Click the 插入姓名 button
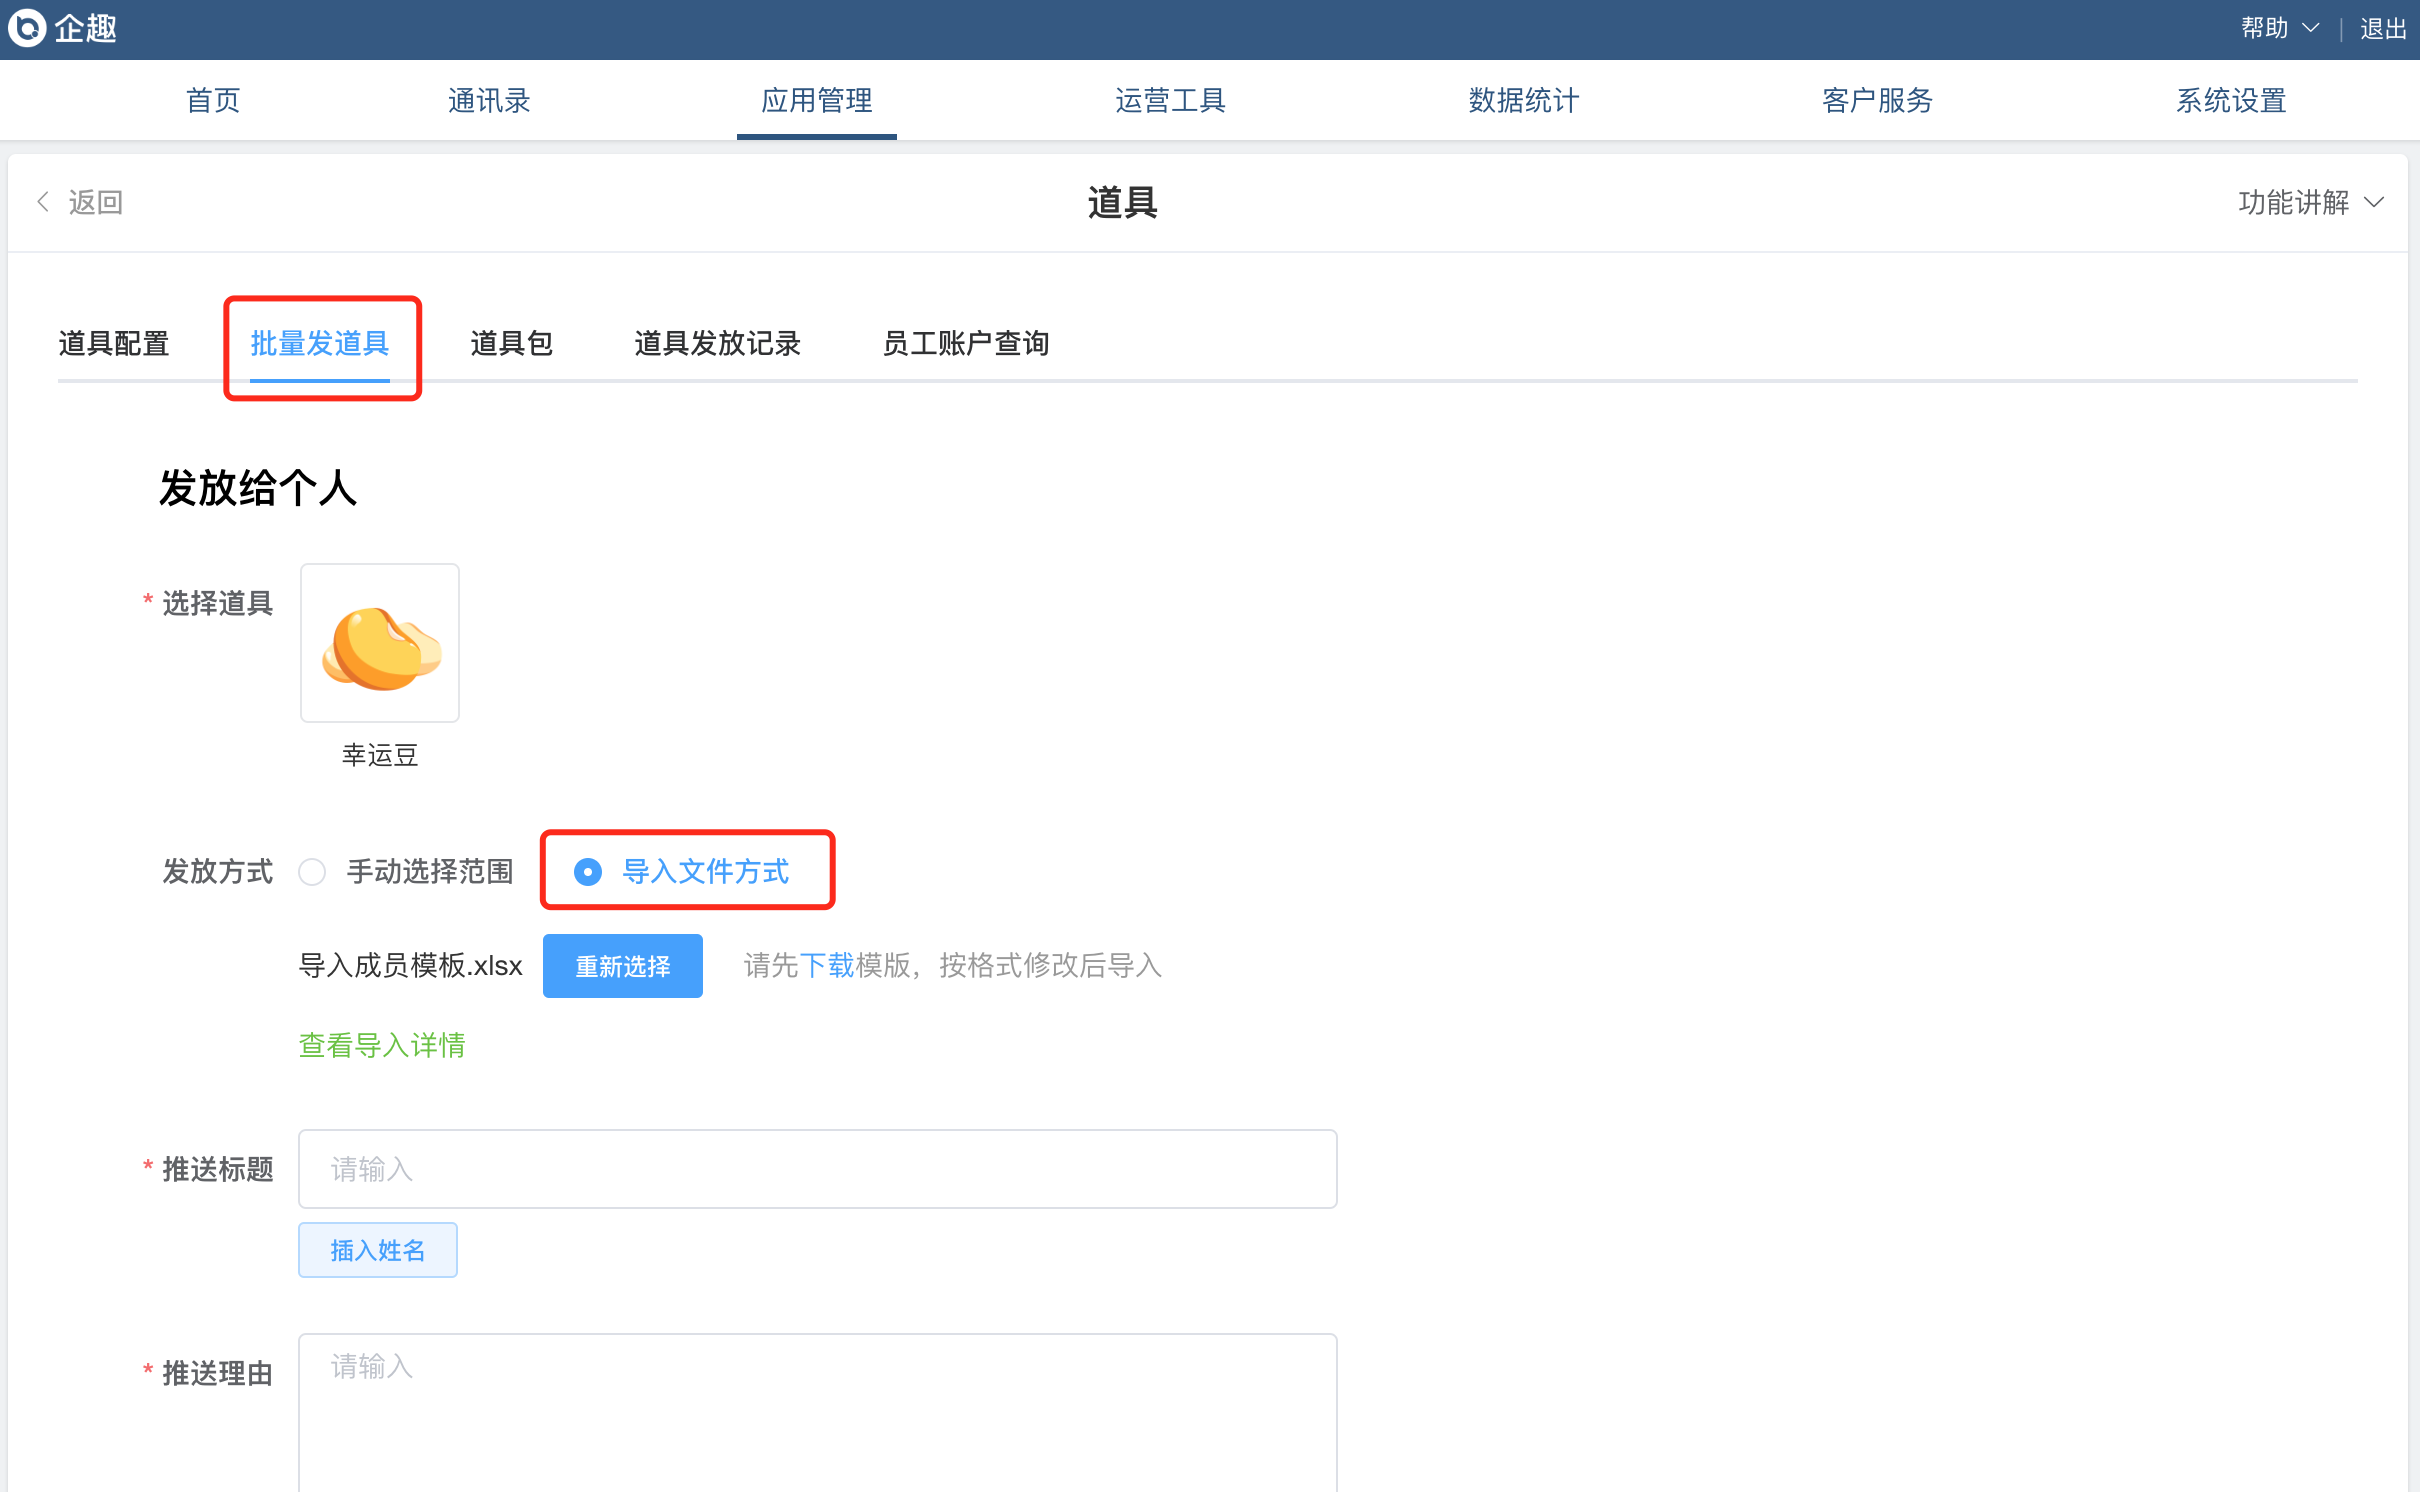Viewport: 2420px width, 1492px height. tap(377, 1250)
